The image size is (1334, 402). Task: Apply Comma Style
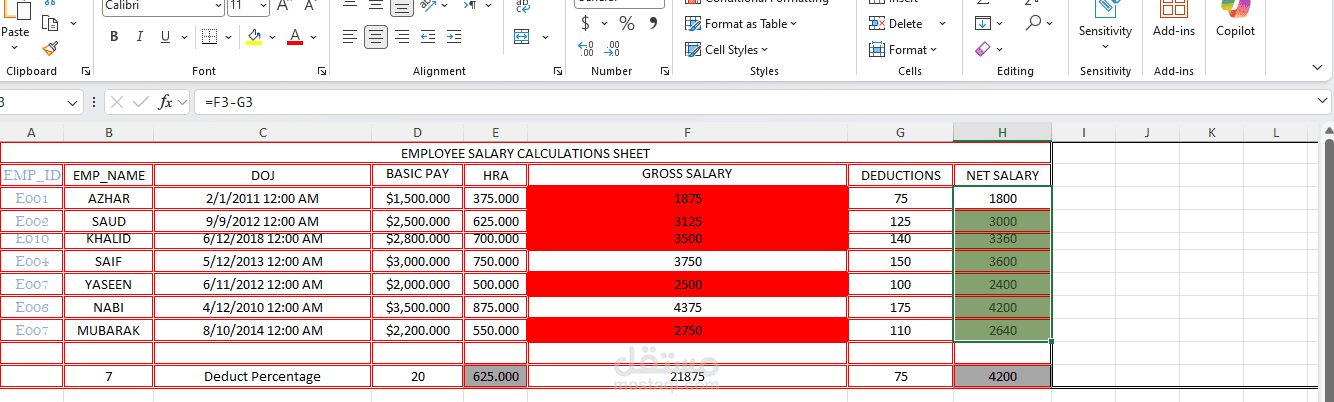pos(653,22)
